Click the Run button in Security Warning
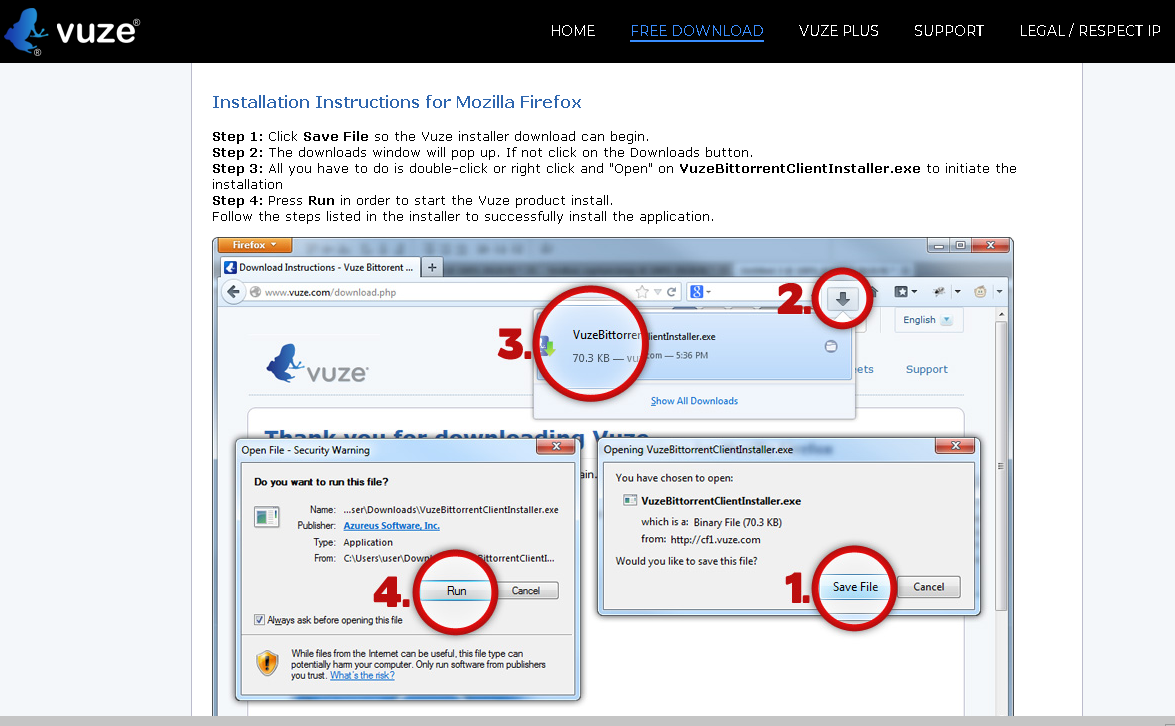This screenshot has height=726, width=1175. [456, 591]
